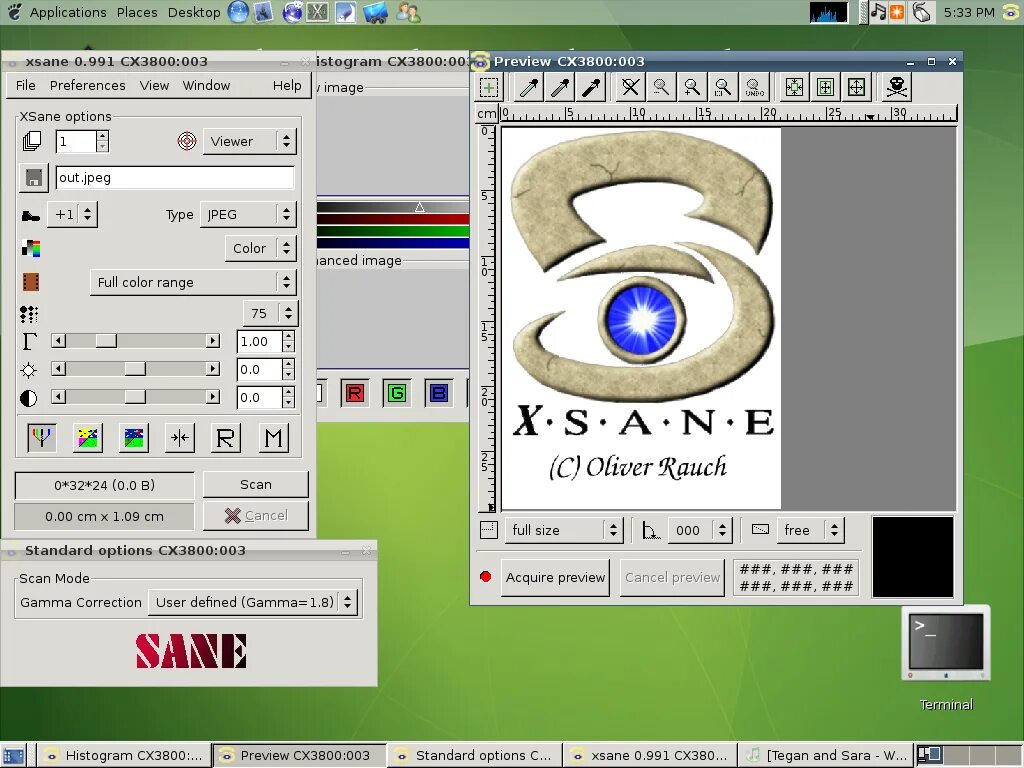Click the music note tray icon
This screenshot has height=768, width=1024.
click(x=878, y=12)
